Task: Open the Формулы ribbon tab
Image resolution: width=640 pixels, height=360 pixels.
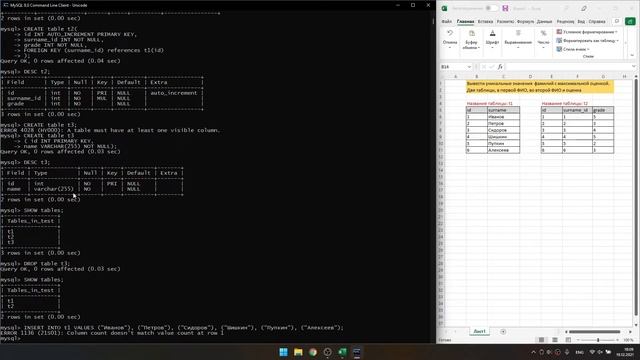Action: 525,21
